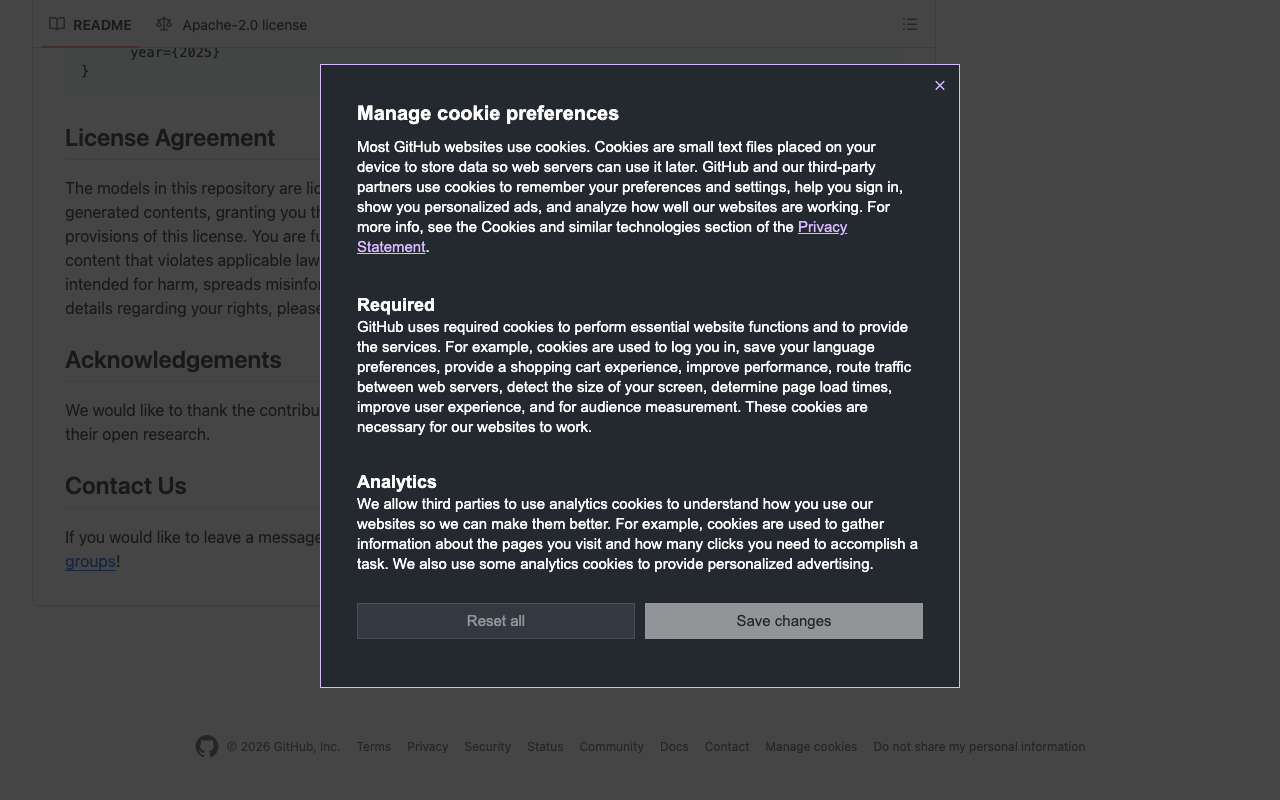This screenshot has width=1280, height=800.
Task: Save changes to cookie preferences
Action: tap(784, 621)
